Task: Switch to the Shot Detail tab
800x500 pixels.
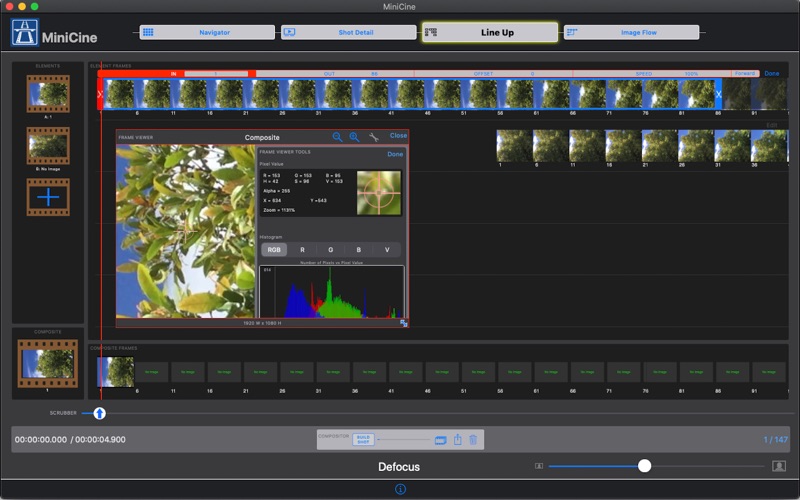Action: tap(348, 32)
